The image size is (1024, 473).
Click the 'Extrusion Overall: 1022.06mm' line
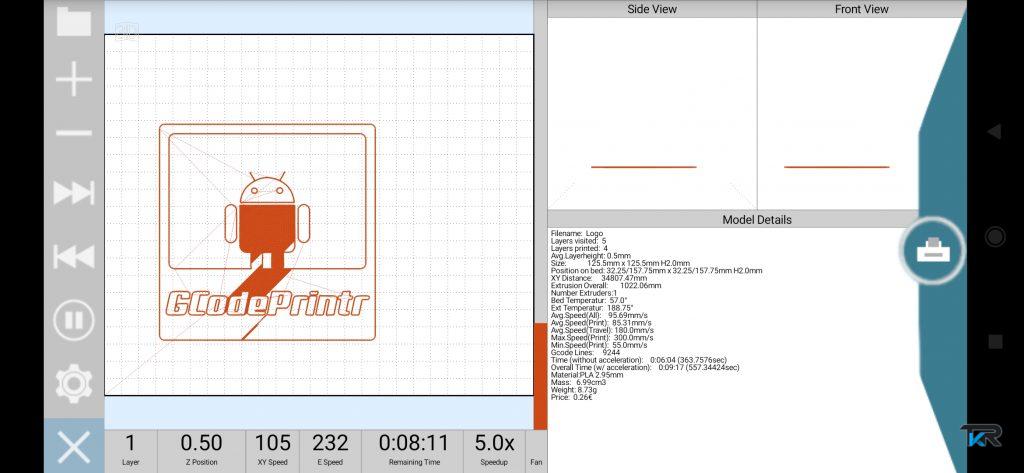click(x=605, y=285)
